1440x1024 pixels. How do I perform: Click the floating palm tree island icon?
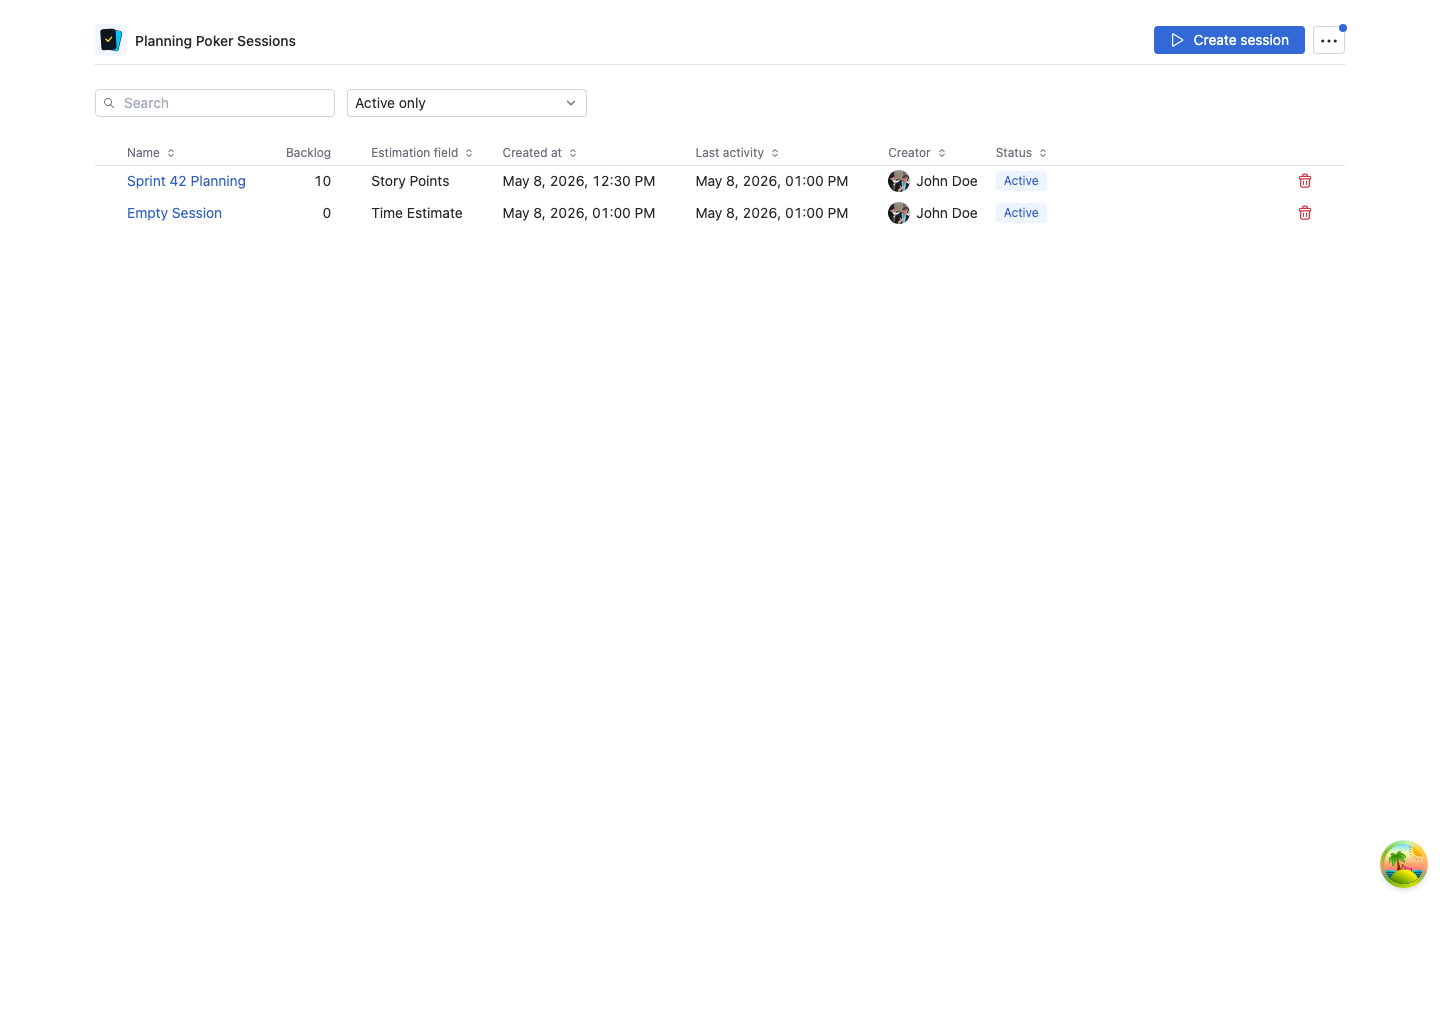click(x=1404, y=864)
